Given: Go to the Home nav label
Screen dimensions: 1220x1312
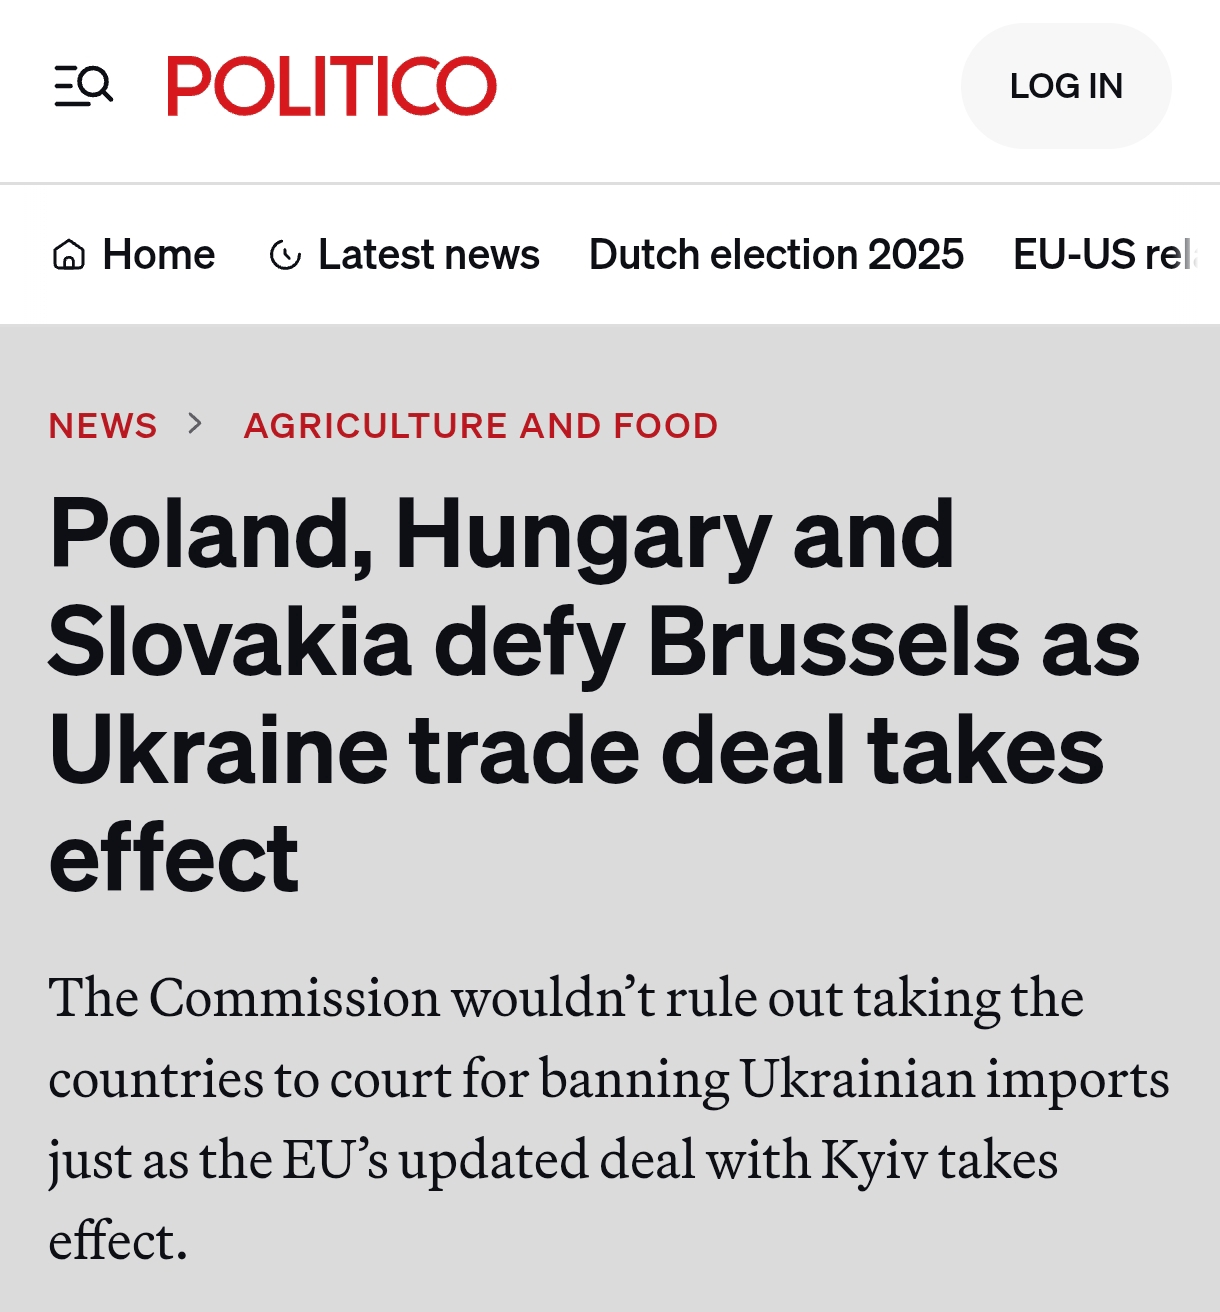Looking at the screenshot, I should click(159, 255).
